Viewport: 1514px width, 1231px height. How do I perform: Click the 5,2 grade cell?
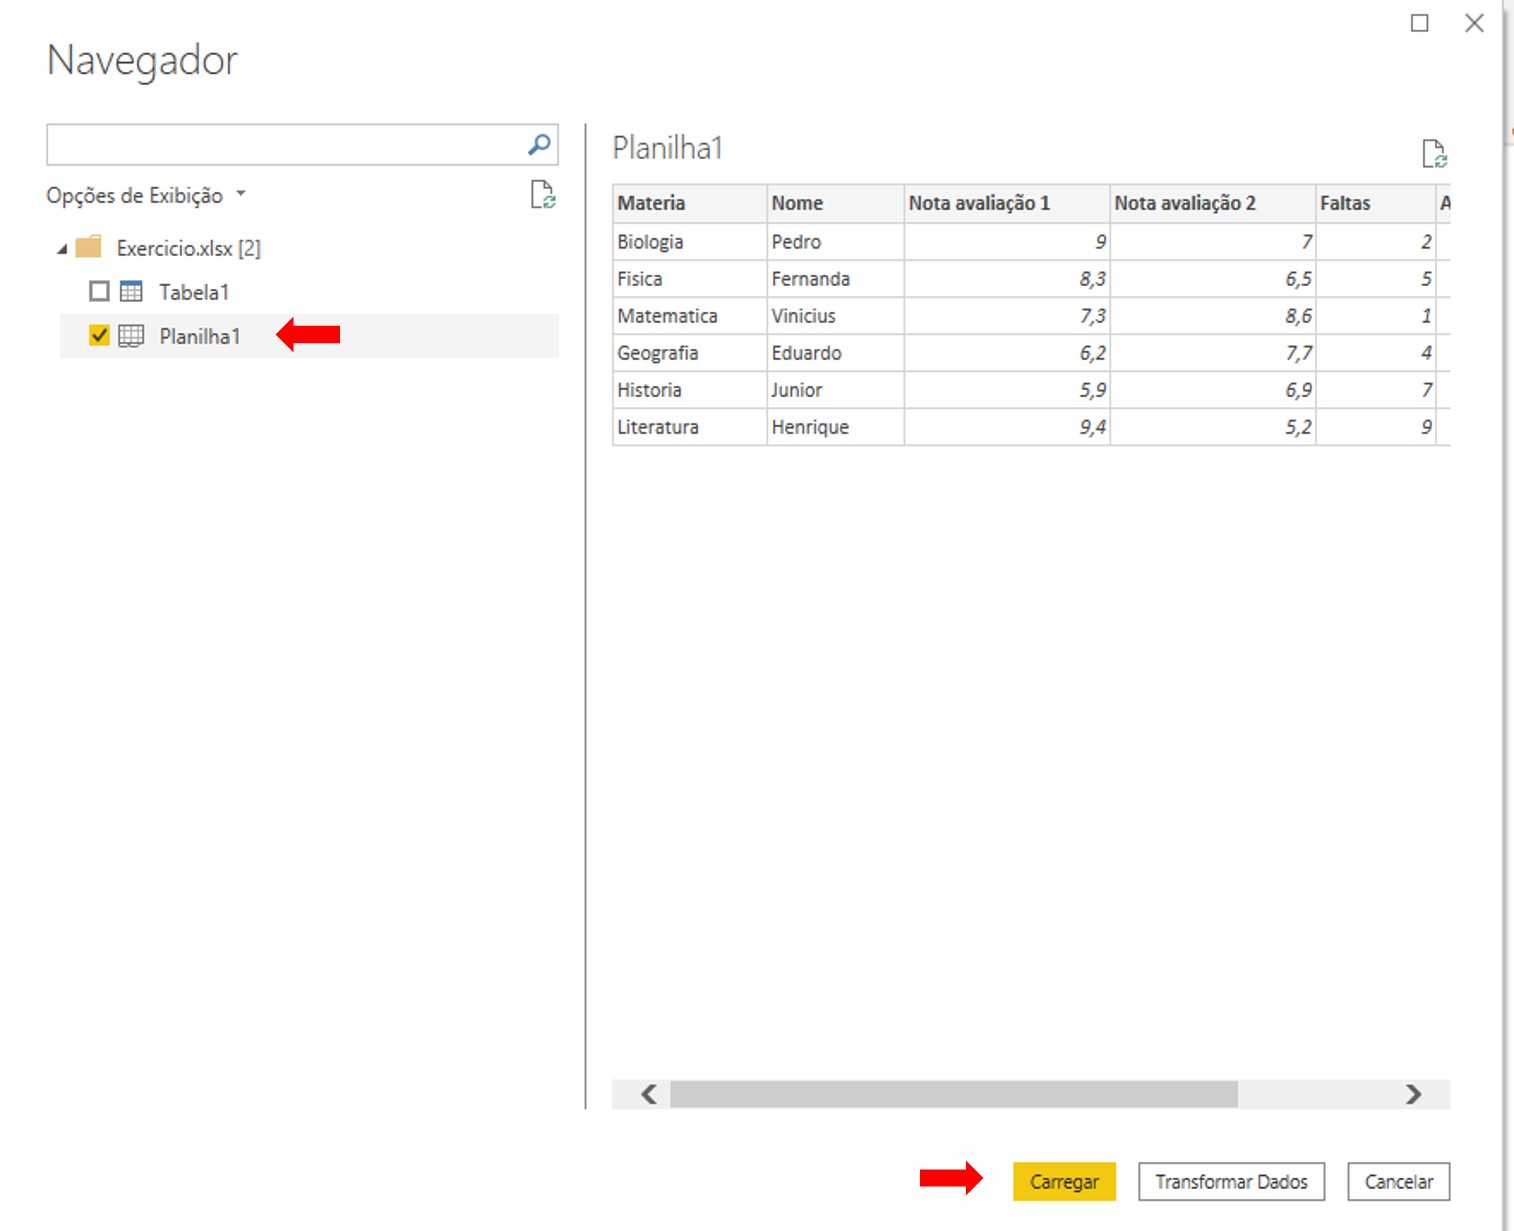(x=1213, y=427)
